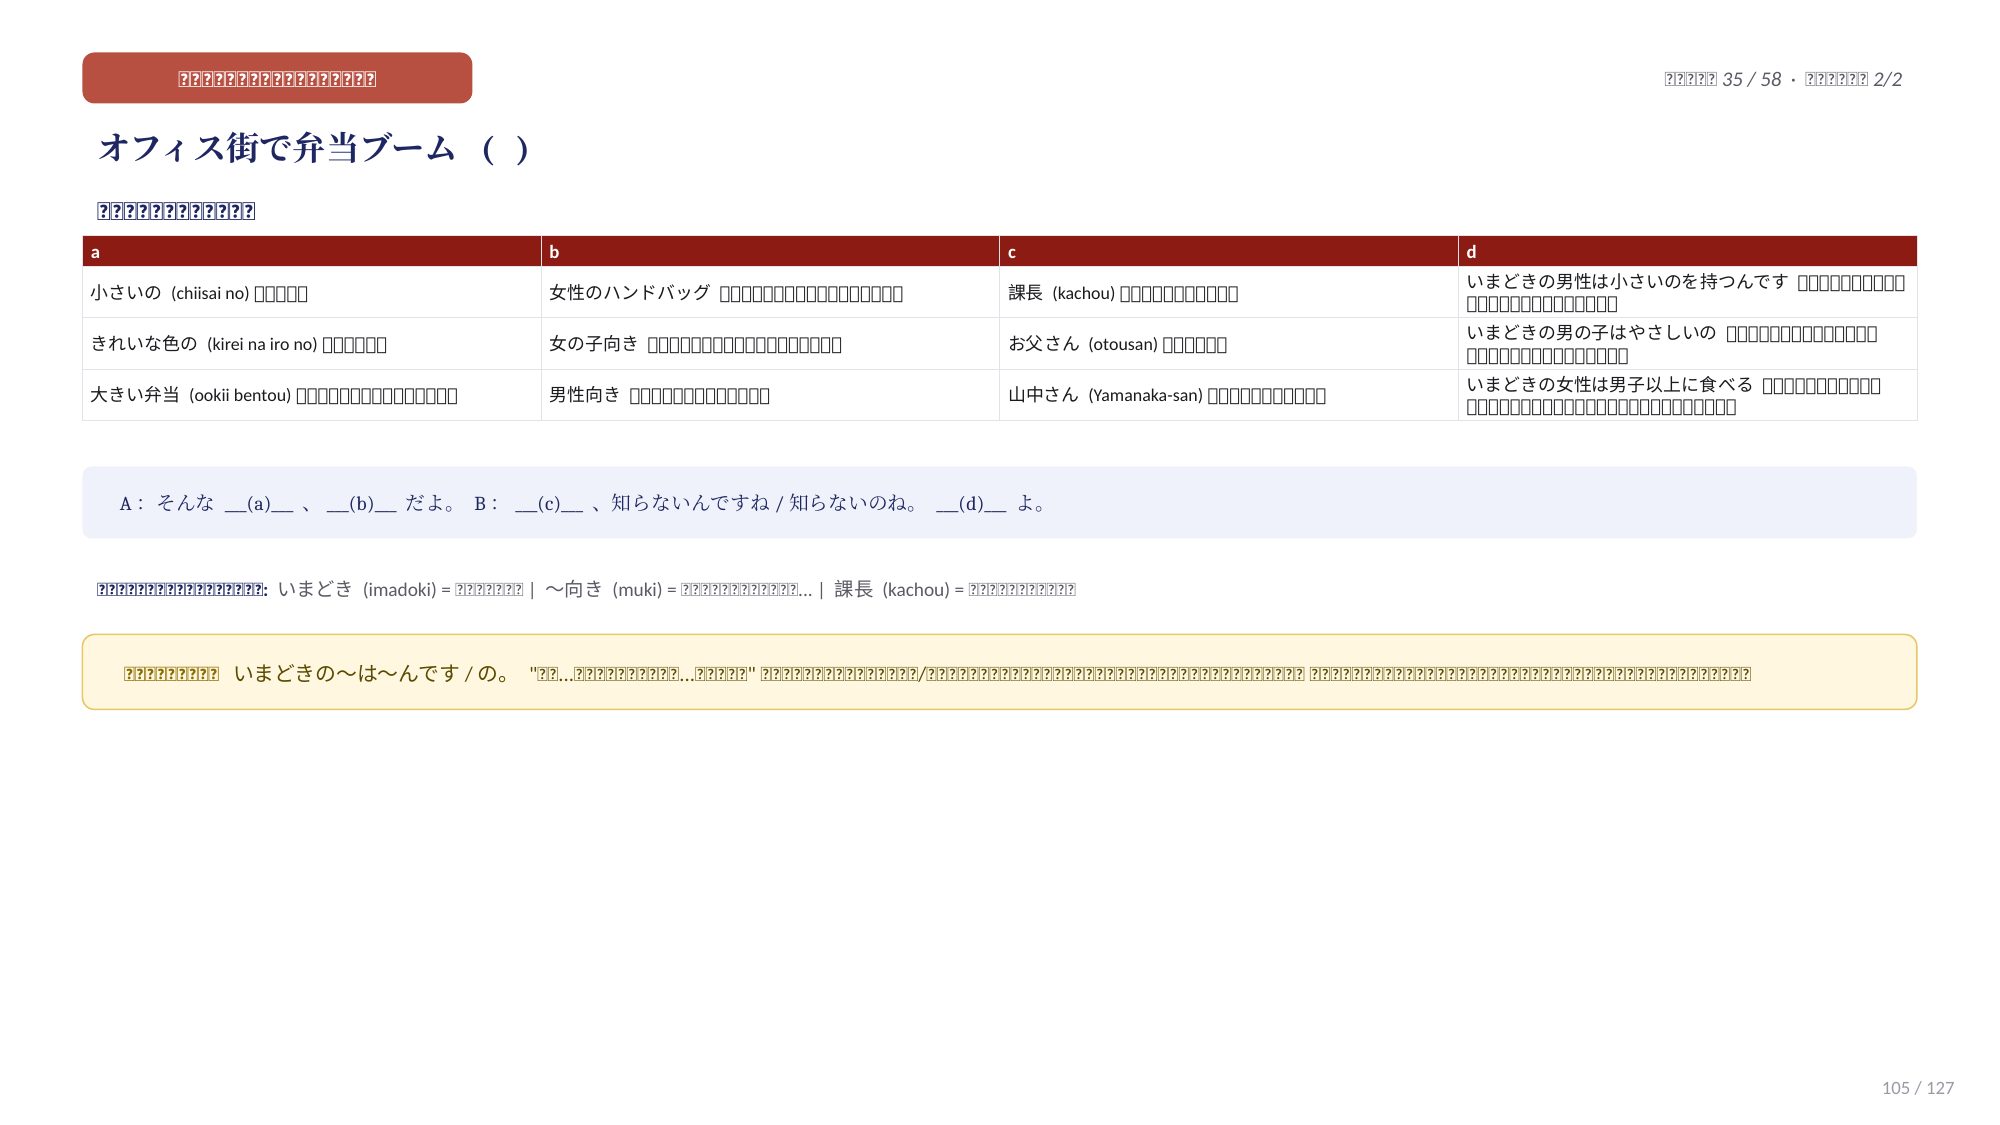Select the cell 山中さん (Yamanaka-san)
The width and height of the screenshot is (2000, 1125).
1229,395
